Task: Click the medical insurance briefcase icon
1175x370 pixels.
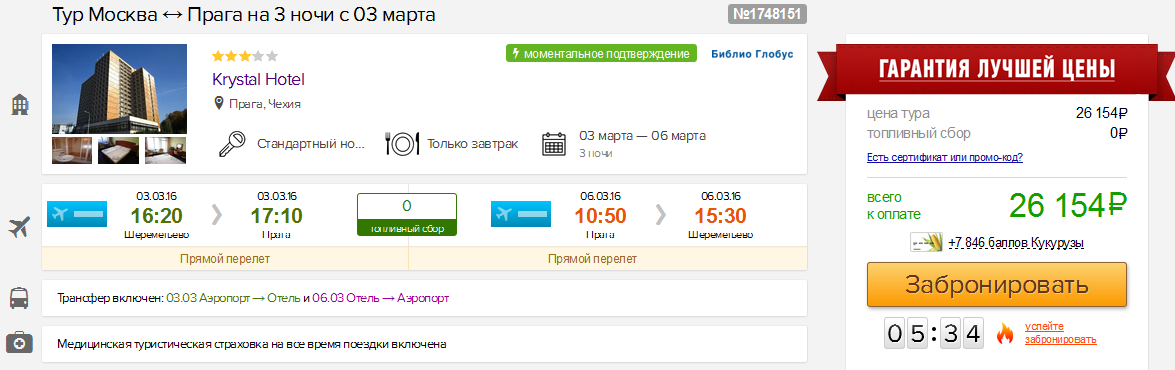Action: coord(19,343)
